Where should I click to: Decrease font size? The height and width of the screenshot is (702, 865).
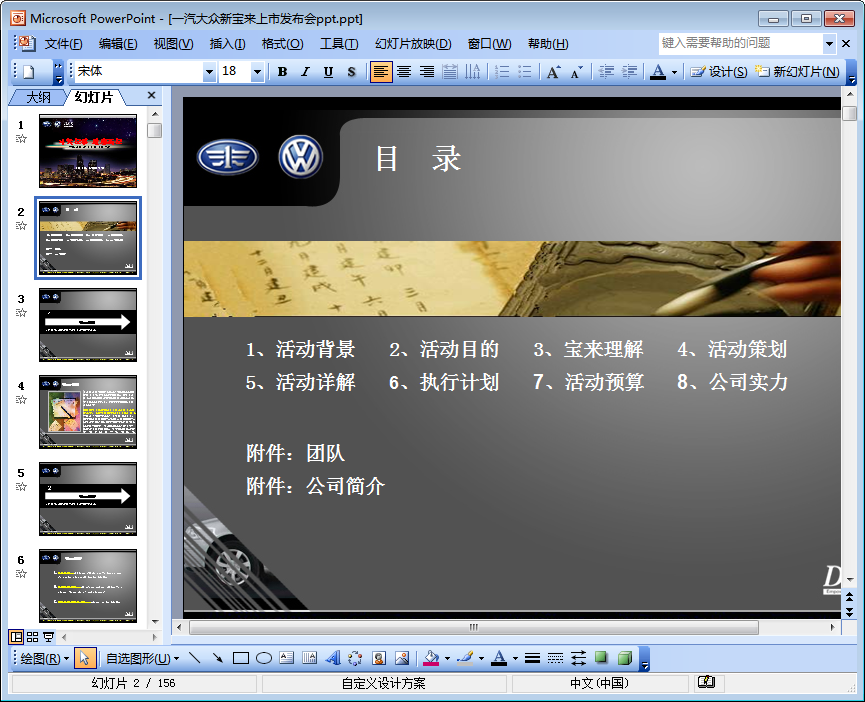coord(576,72)
